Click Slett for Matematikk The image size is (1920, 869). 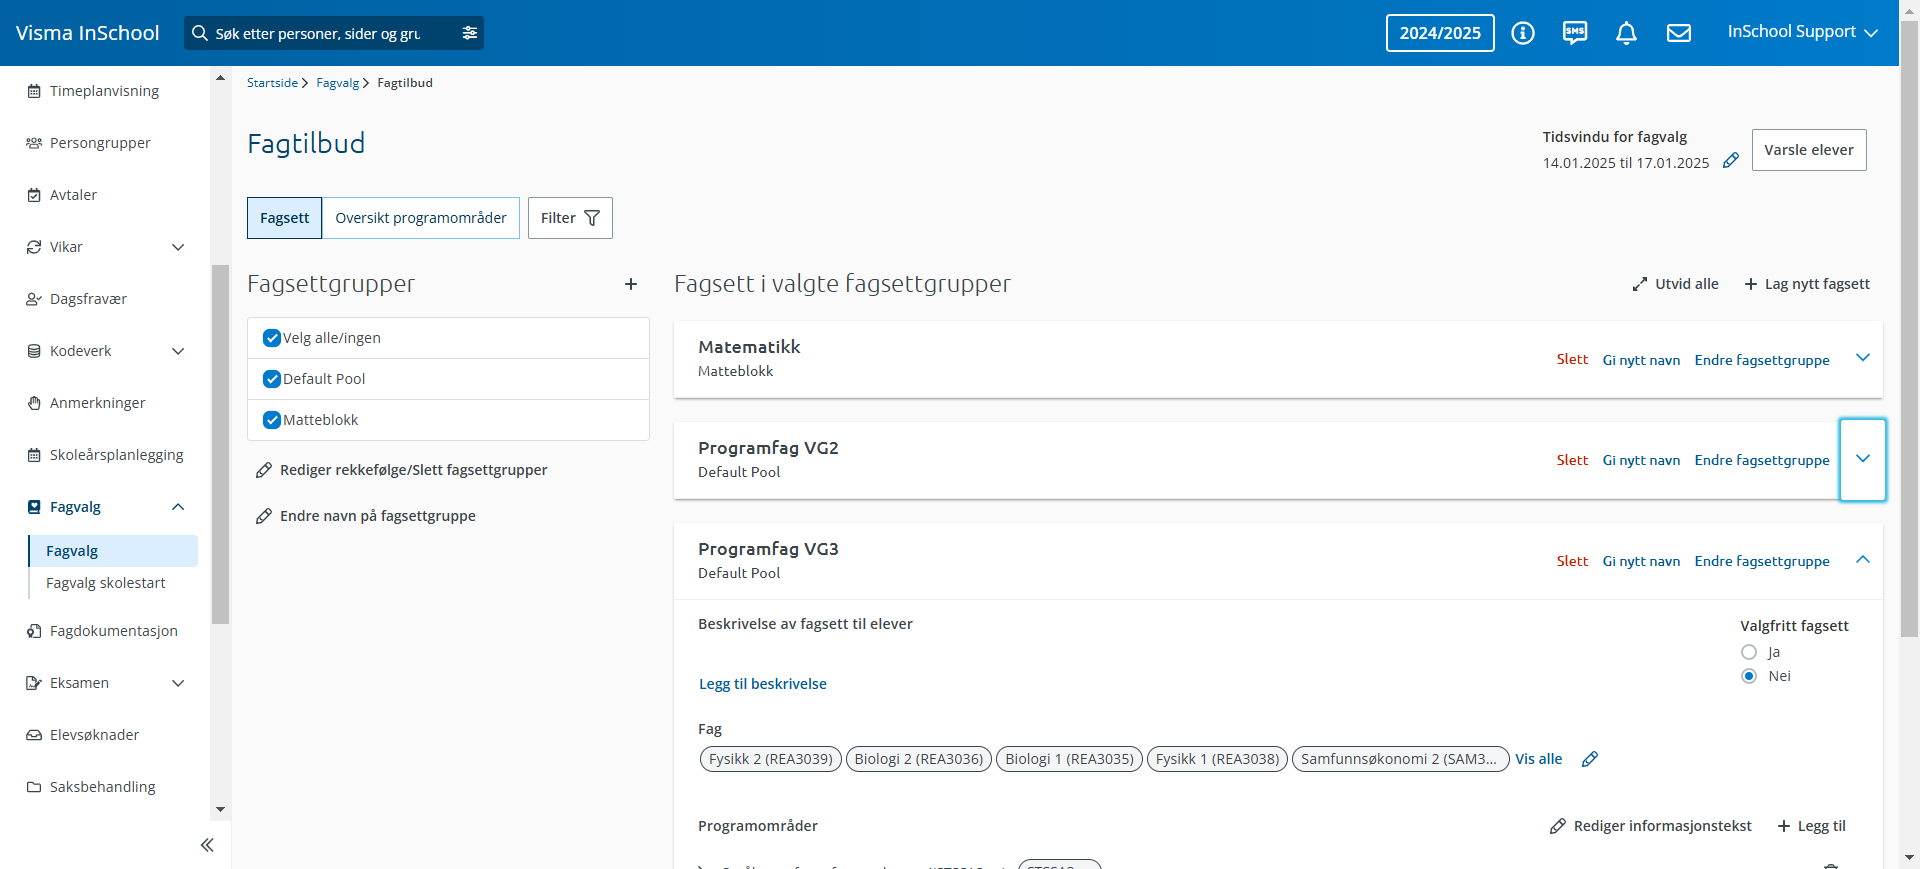(1572, 359)
